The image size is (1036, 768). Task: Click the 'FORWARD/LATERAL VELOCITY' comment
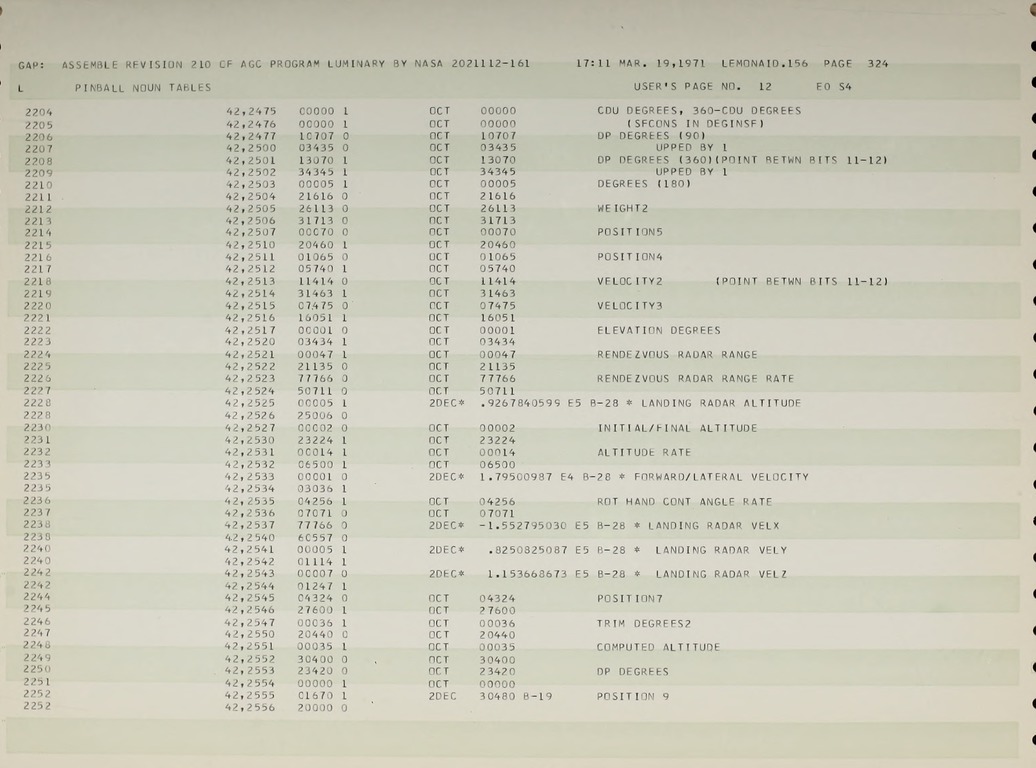[x=721, y=477]
